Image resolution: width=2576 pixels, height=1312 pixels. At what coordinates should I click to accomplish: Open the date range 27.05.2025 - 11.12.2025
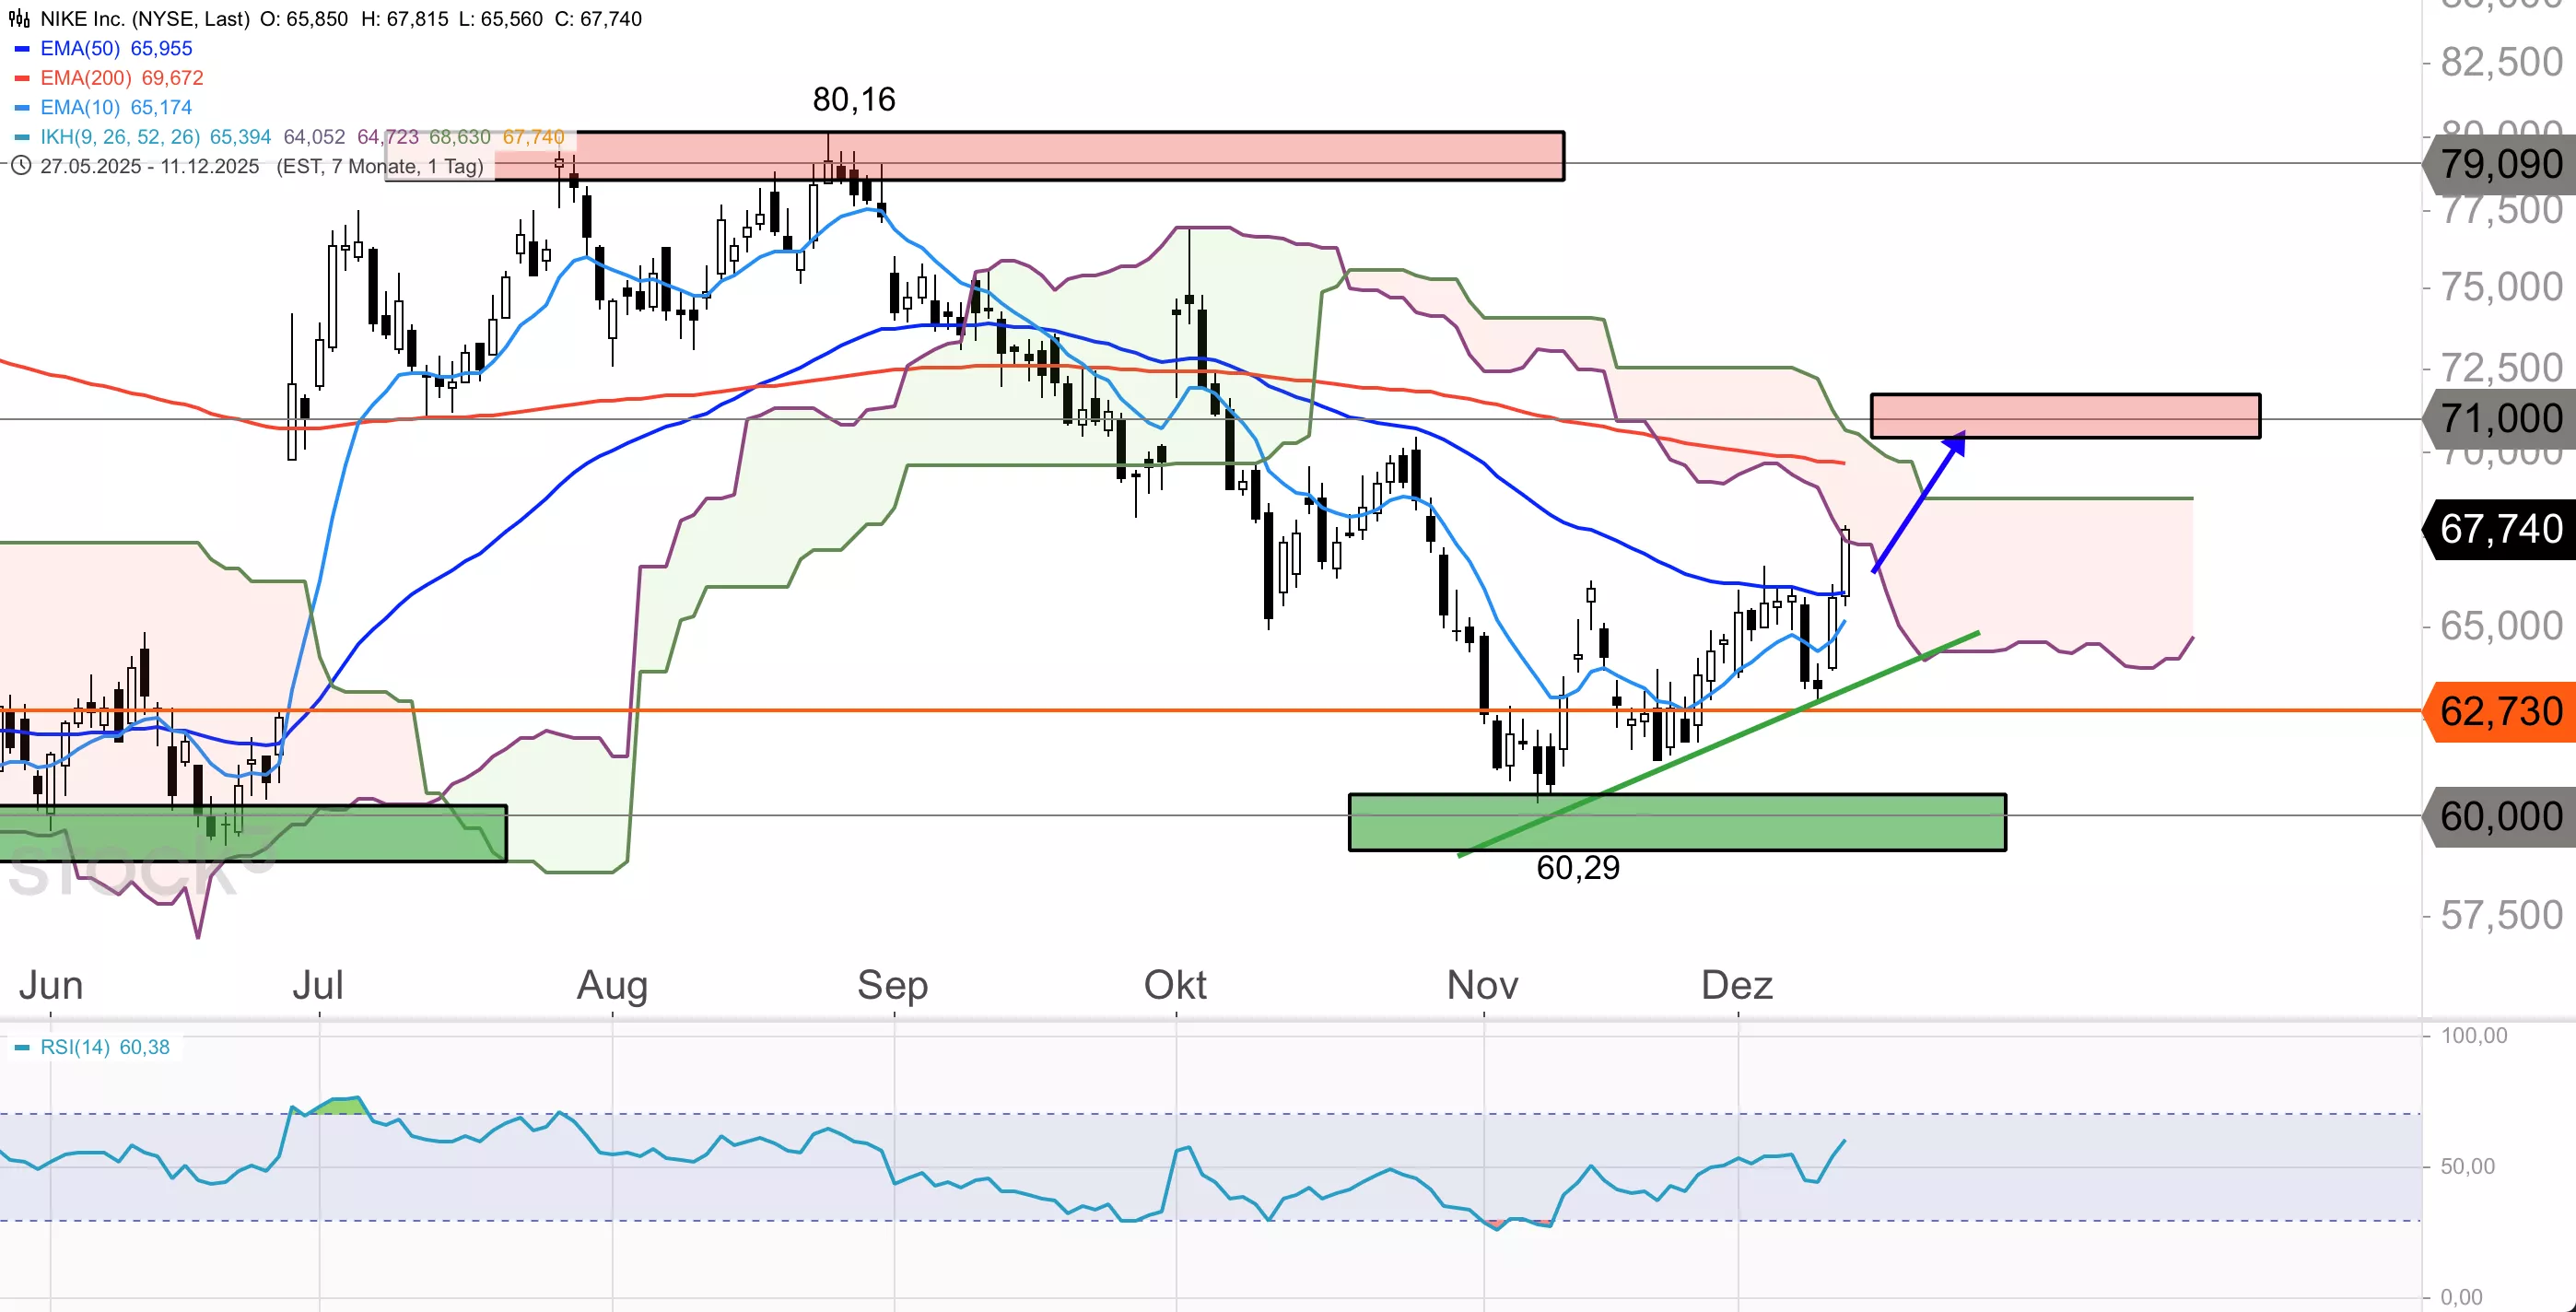click(x=149, y=166)
